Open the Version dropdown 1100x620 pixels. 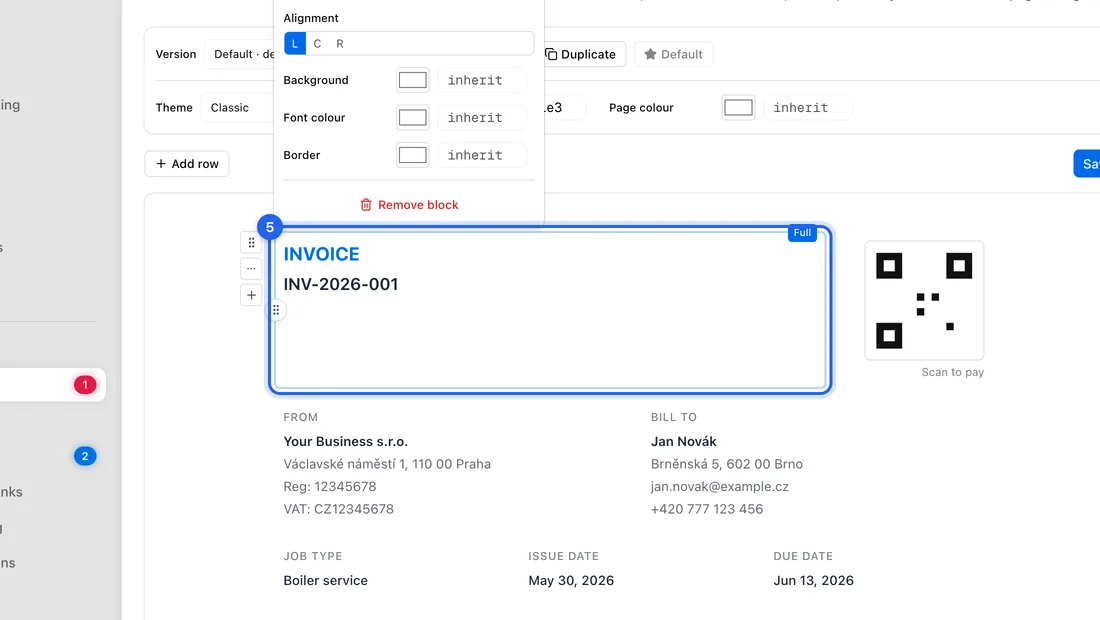240,54
